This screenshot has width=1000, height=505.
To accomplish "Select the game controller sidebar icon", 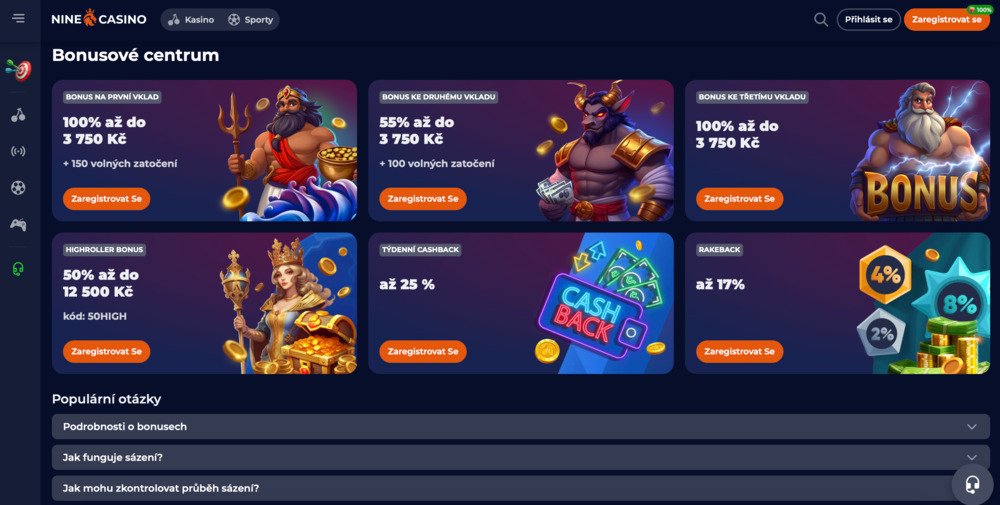I will coord(18,224).
